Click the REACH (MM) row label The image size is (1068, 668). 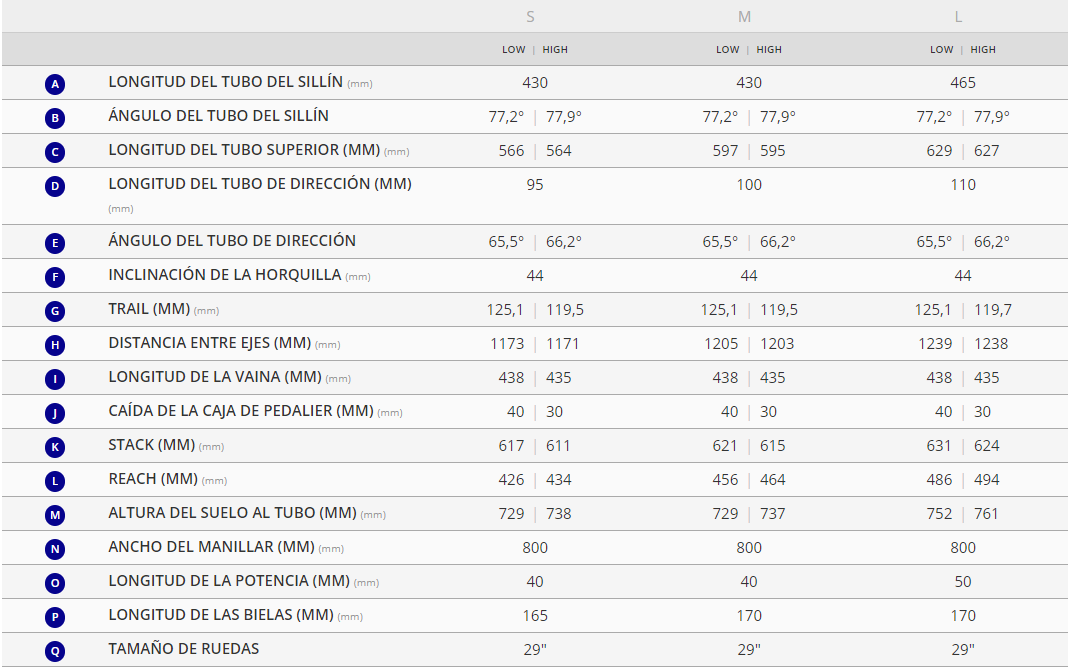[x=153, y=480]
